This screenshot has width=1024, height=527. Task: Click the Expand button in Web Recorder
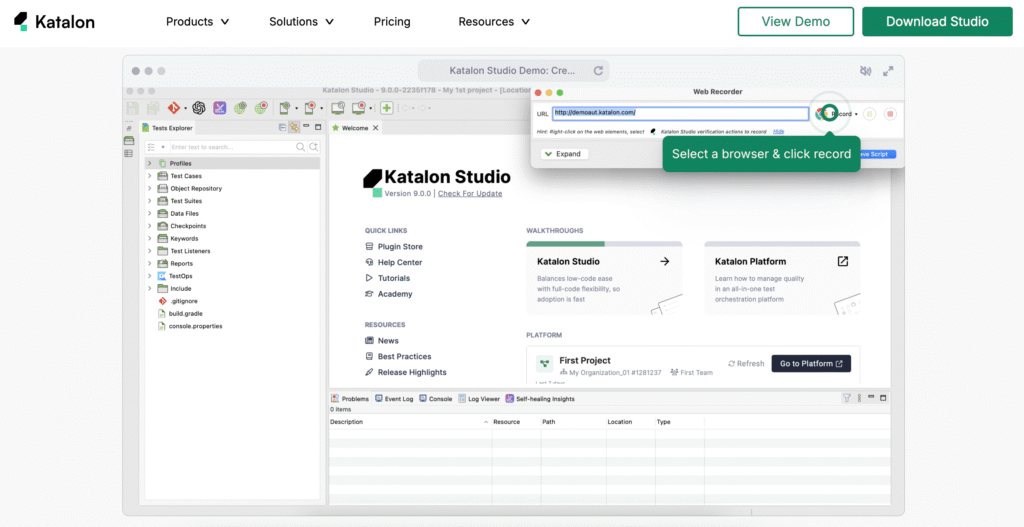(x=564, y=154)
